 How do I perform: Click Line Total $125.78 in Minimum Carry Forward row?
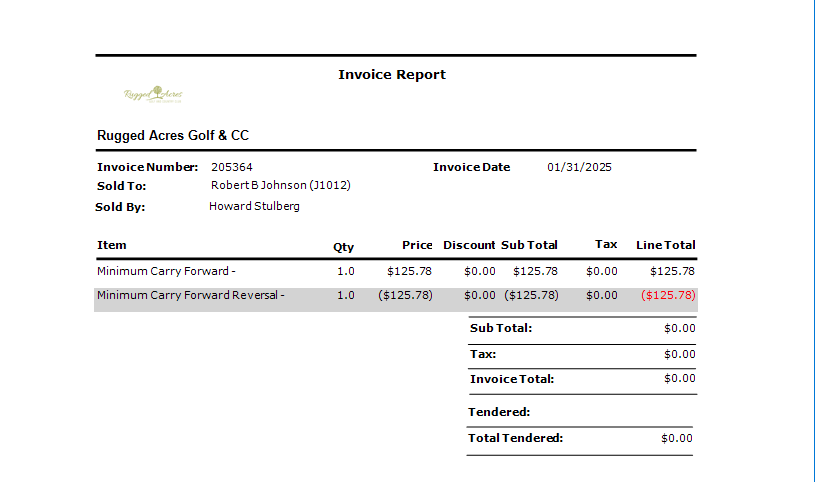coord(673,271)
